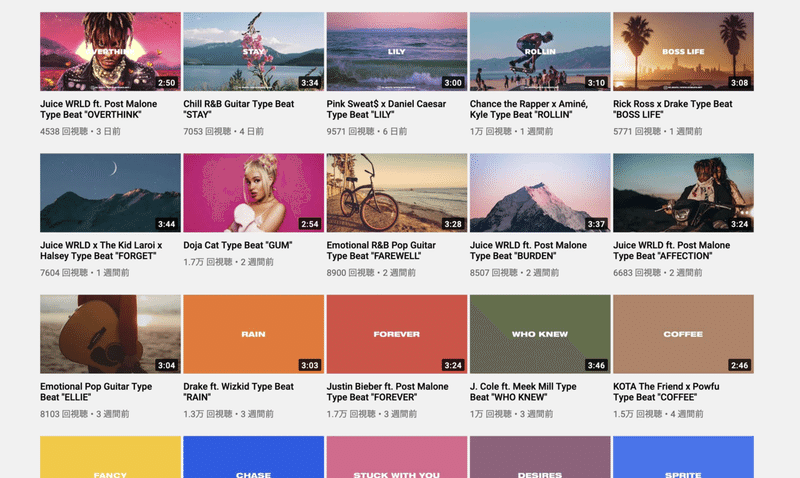Open the beach bicycle FAREWELL thumbnail
The height and width of the screenshot is (478, 800).
pyautogui.click(x=397, y=193)
